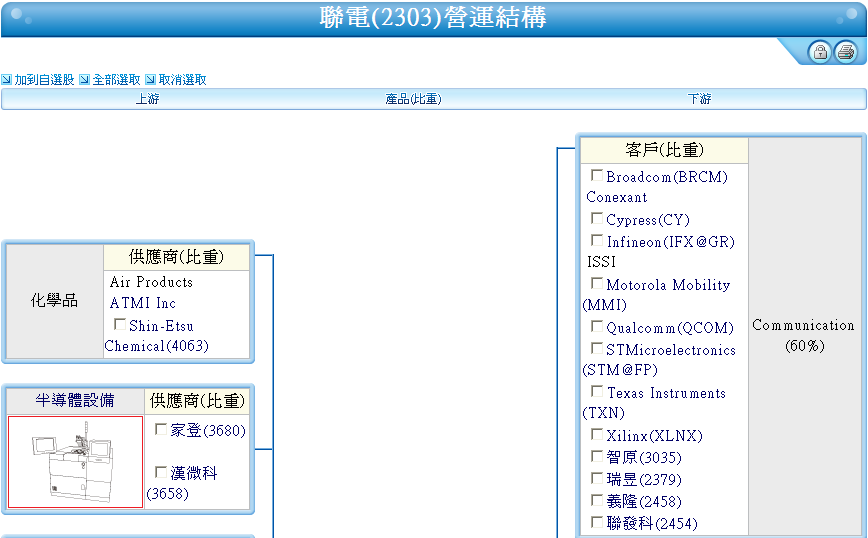The image size is (868, 538).
Task: Open the 義隆(2458) link
Action: click(644, 501)
